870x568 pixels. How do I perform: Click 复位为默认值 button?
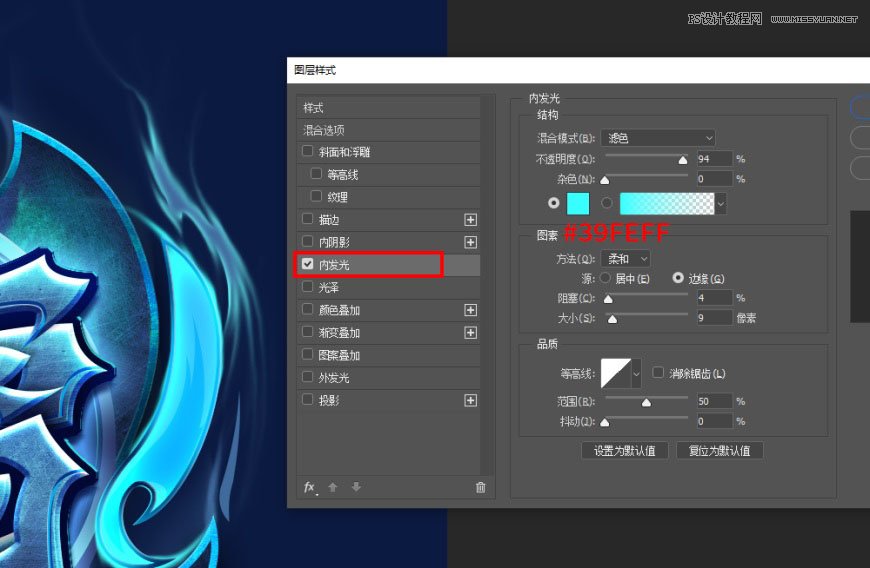click(x=720, y=450)
